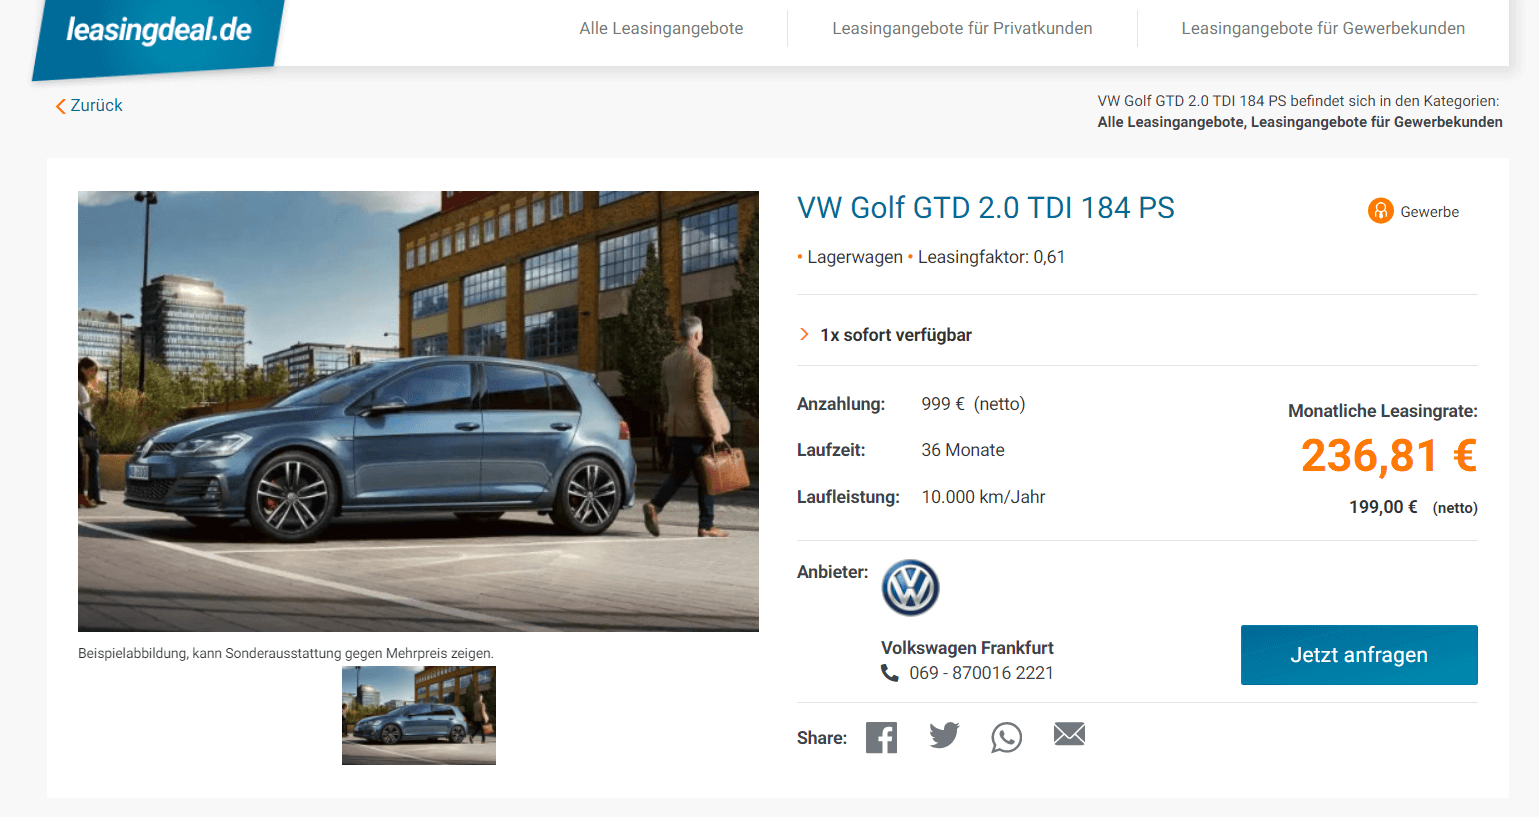The width and height of the screenshot is (1539, 817).
Task: Share offer on Facebook
Action: pyautogui.click(x=881, y=737)
